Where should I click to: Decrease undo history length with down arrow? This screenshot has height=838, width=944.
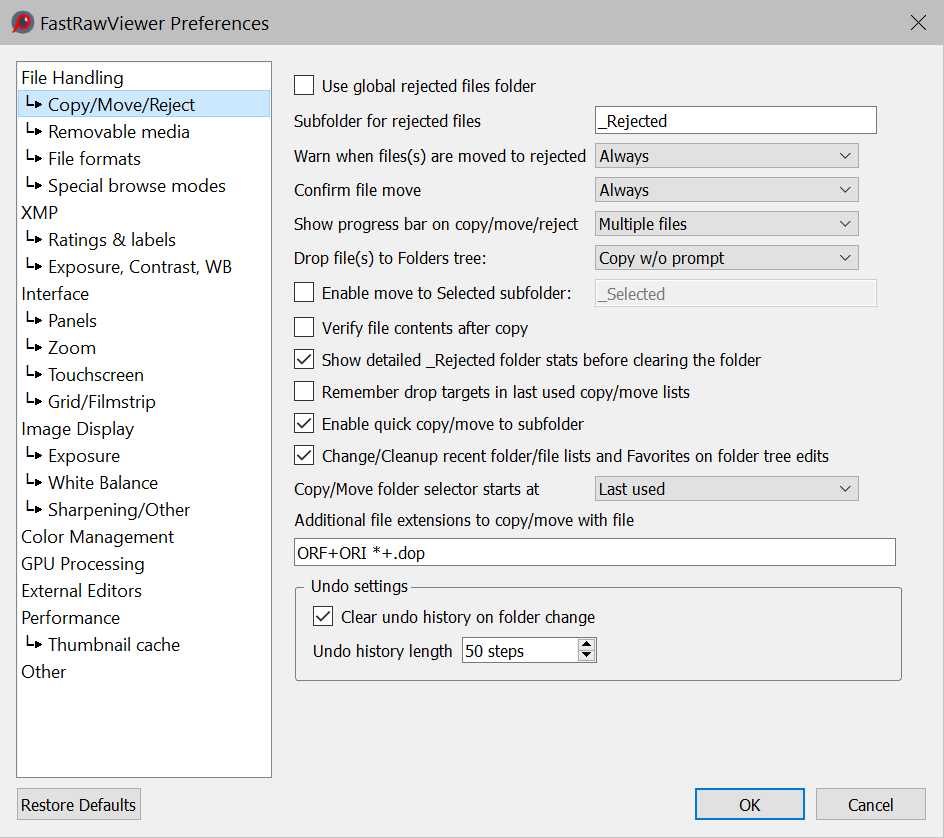(587, 657)
